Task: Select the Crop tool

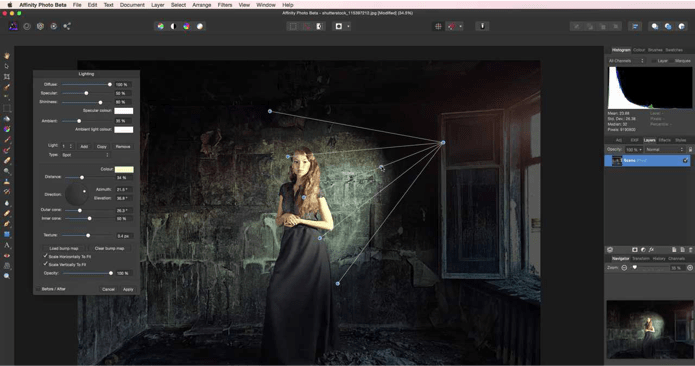Action: 7,77
